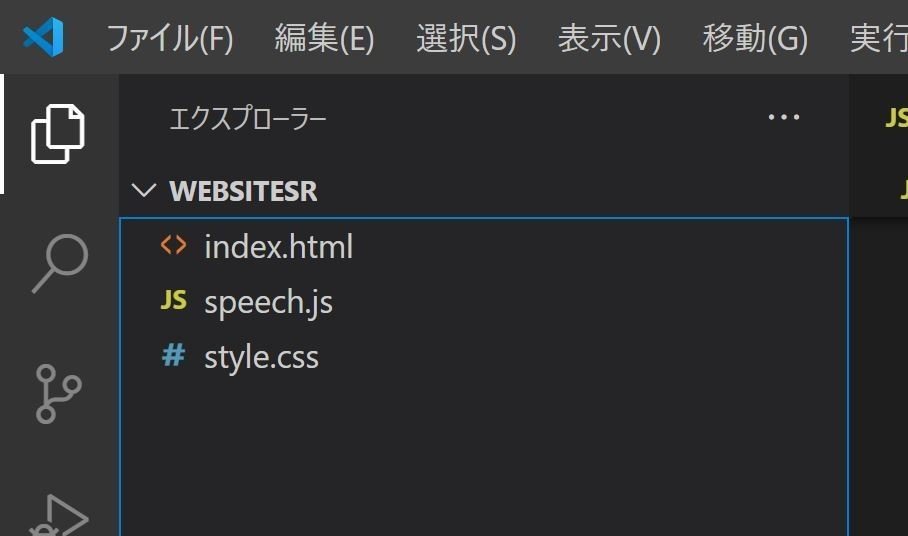Screen dimensions: 908x536
Task: Open the Explorer view in activity bar
Action: (x=58, y=133)
